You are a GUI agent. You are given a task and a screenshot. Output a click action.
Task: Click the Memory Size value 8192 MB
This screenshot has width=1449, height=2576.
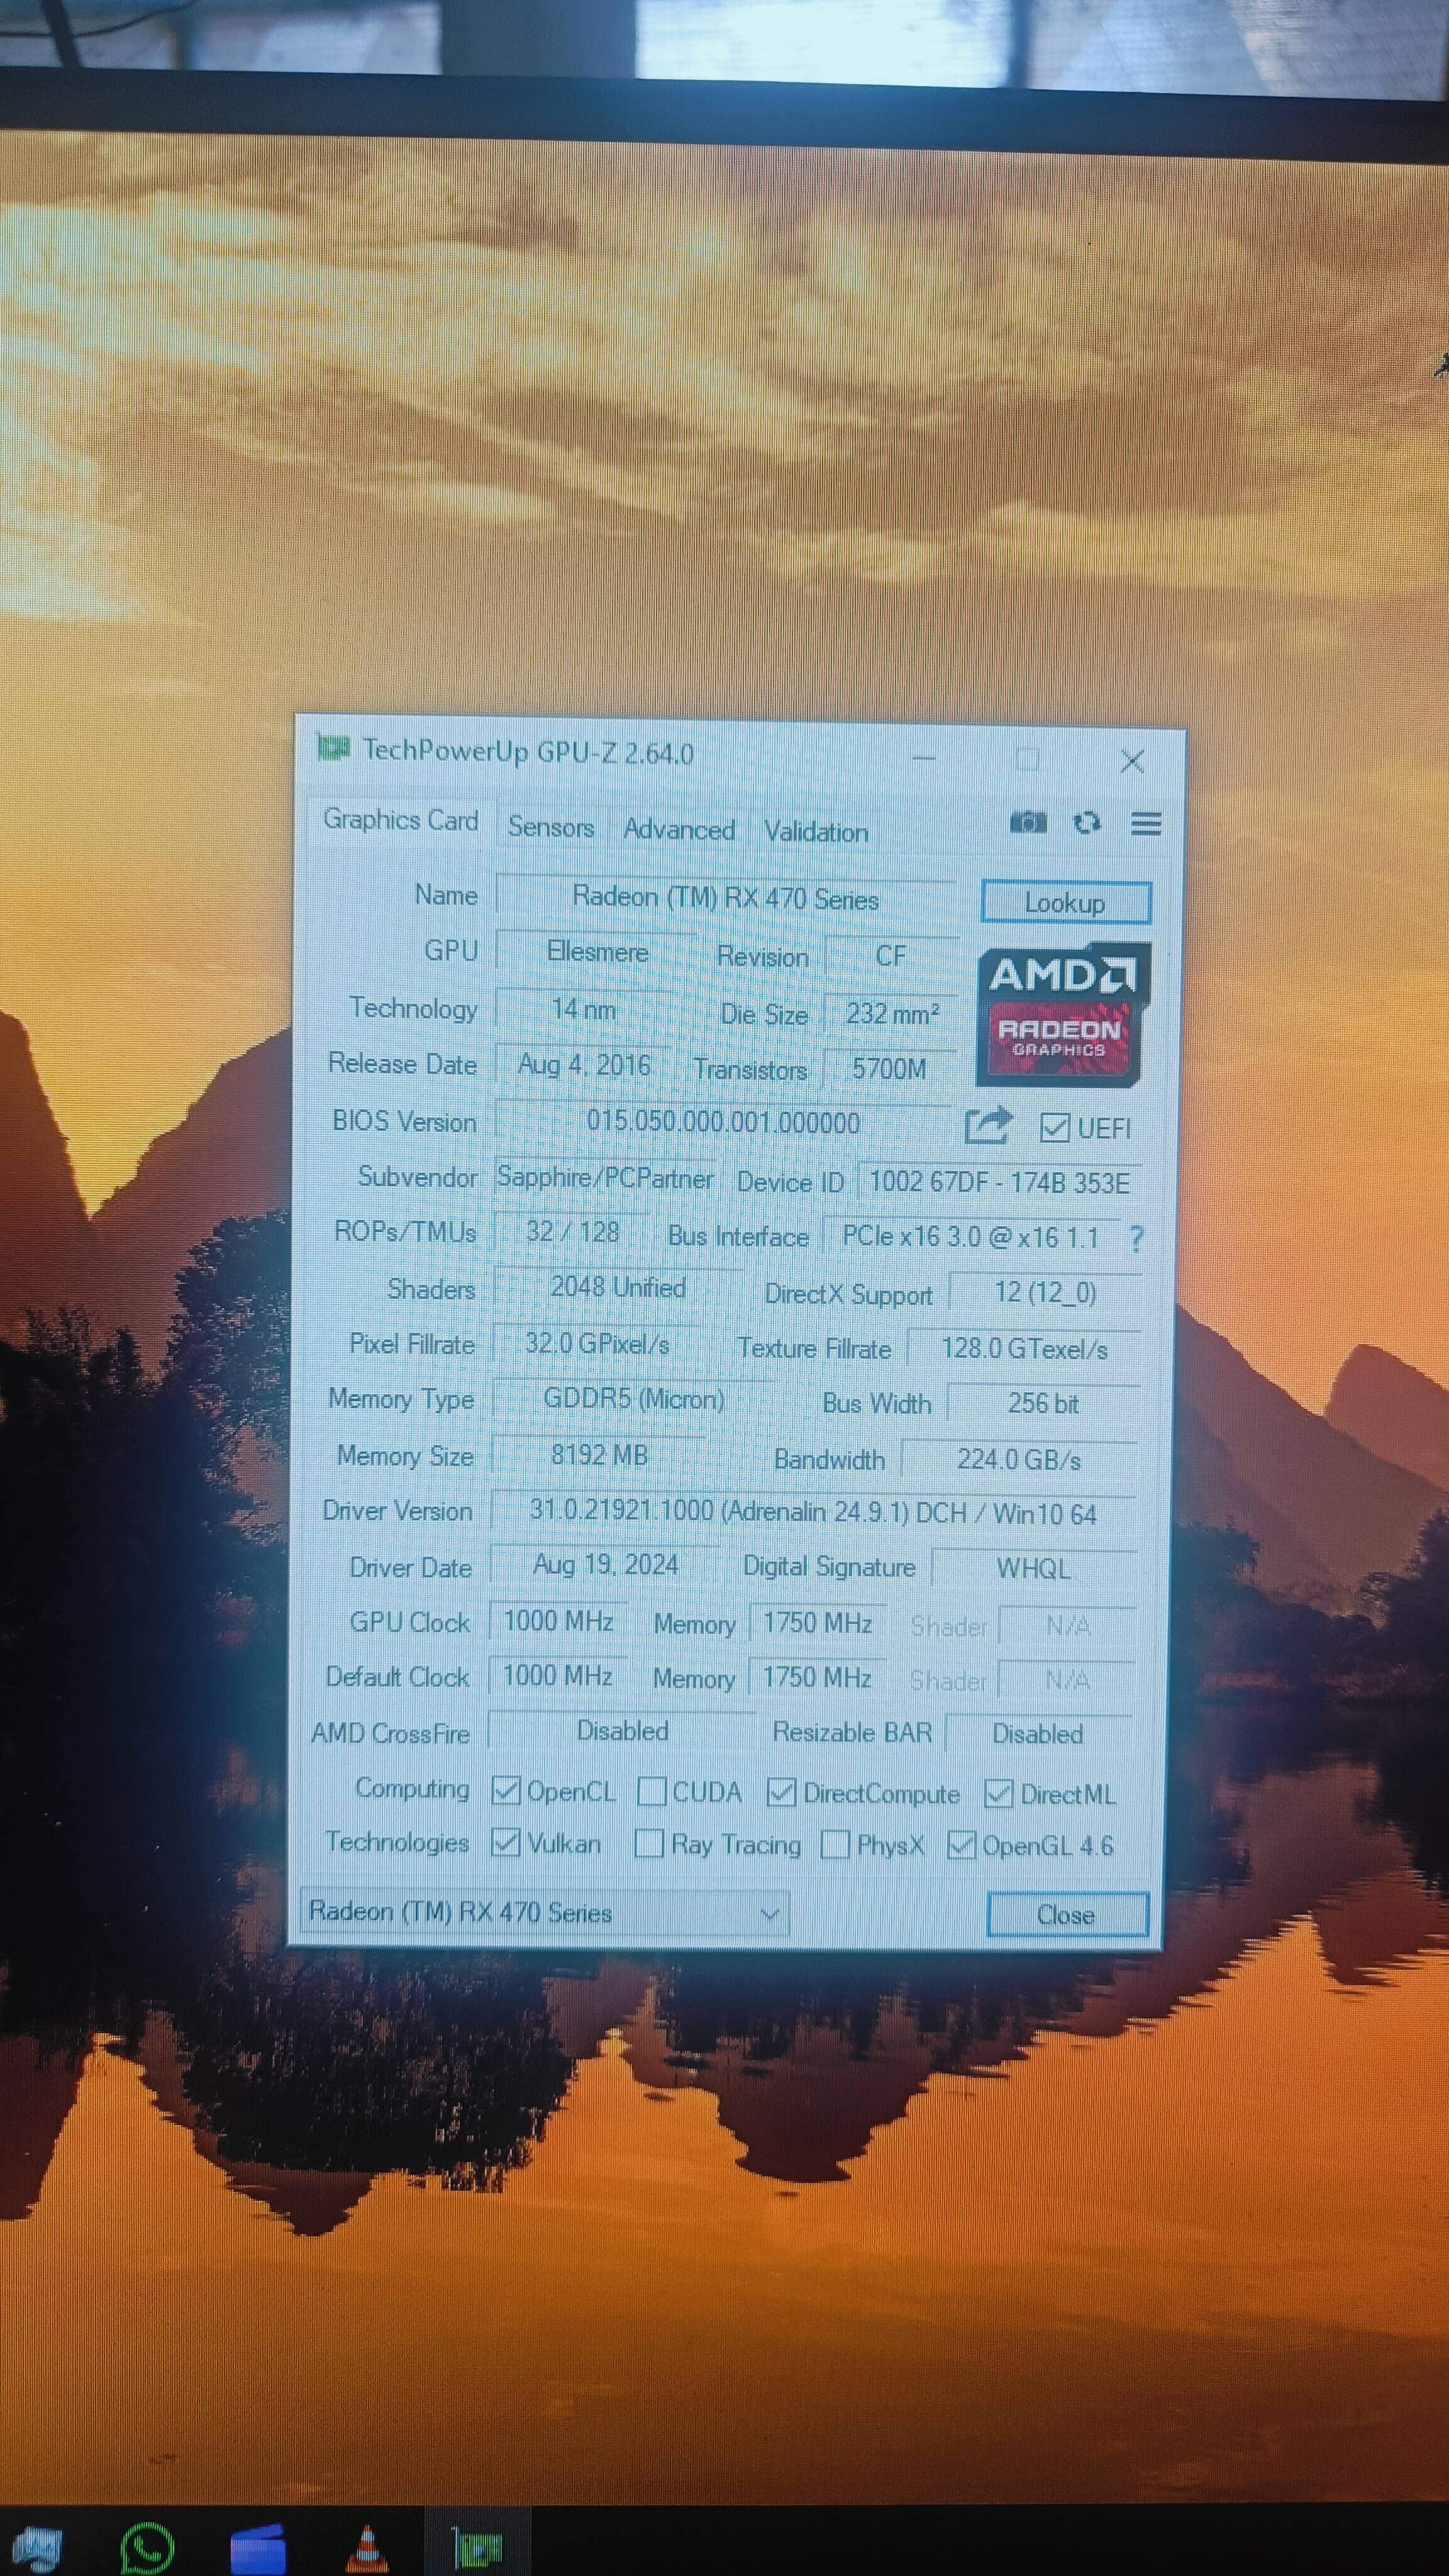(599, 1455)
